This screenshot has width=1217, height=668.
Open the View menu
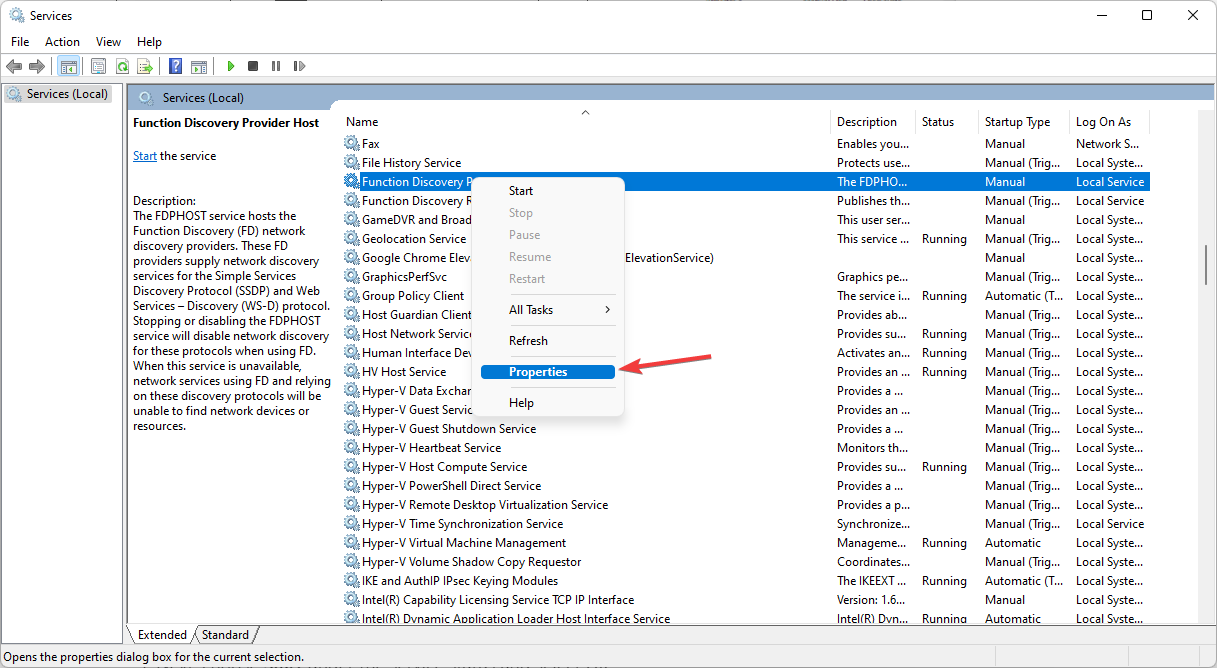108,42
